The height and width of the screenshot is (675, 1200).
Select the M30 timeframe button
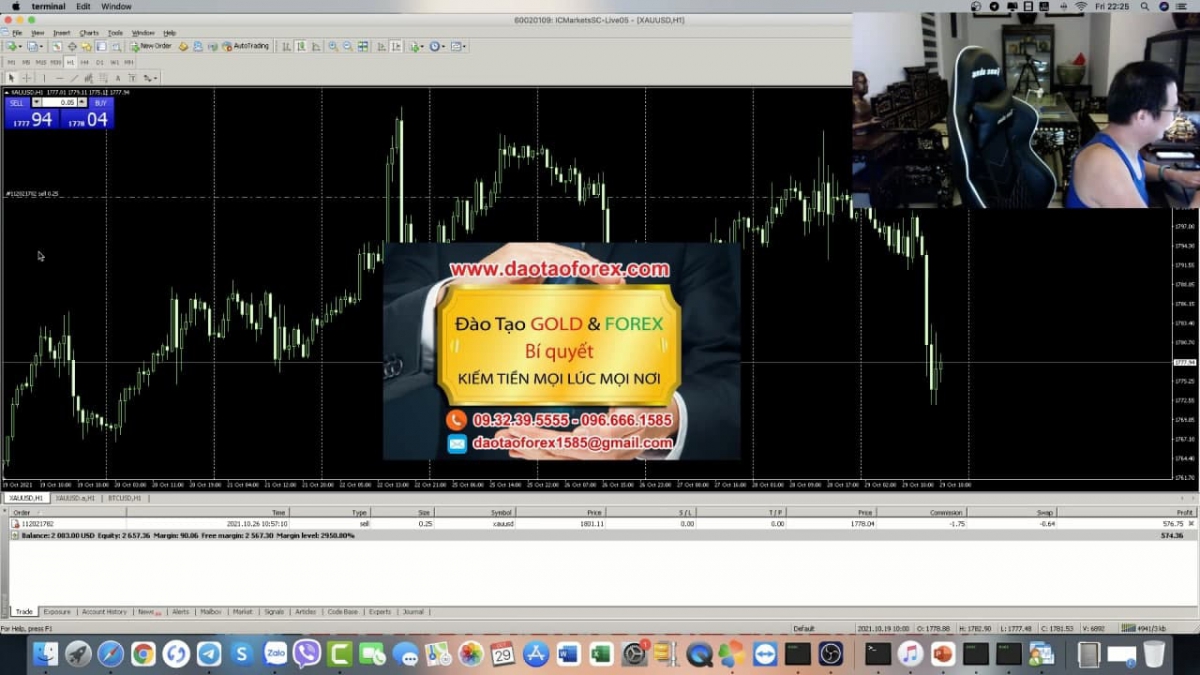(56, 62)
